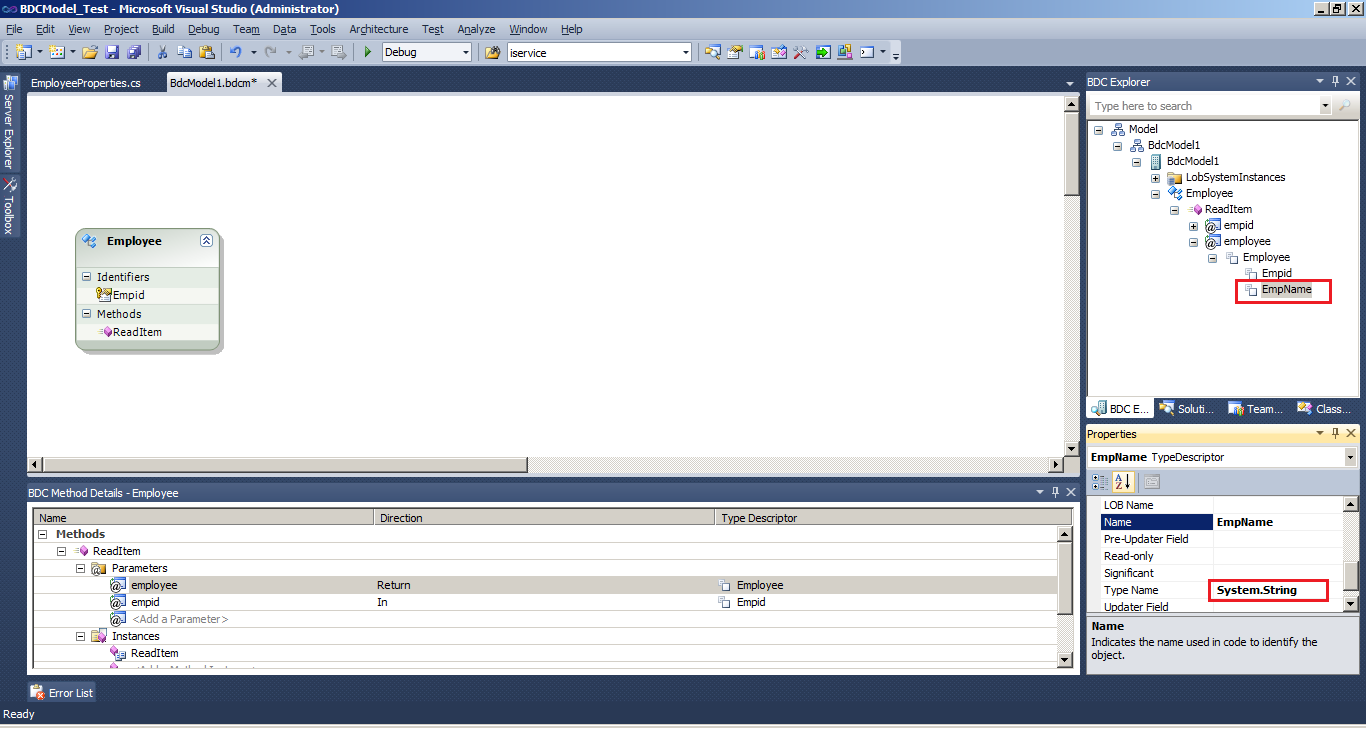Open Team Explorer from the toolbar icon
The width and height of the screenshot is (1366, 730).
tap(757, 52)
